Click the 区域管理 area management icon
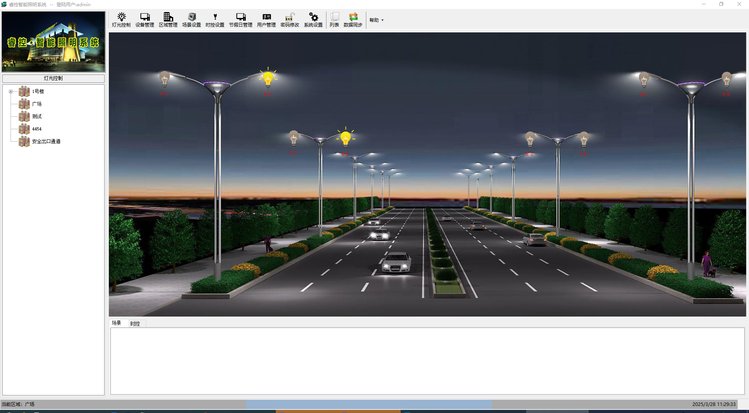 [x=168, y=19]
